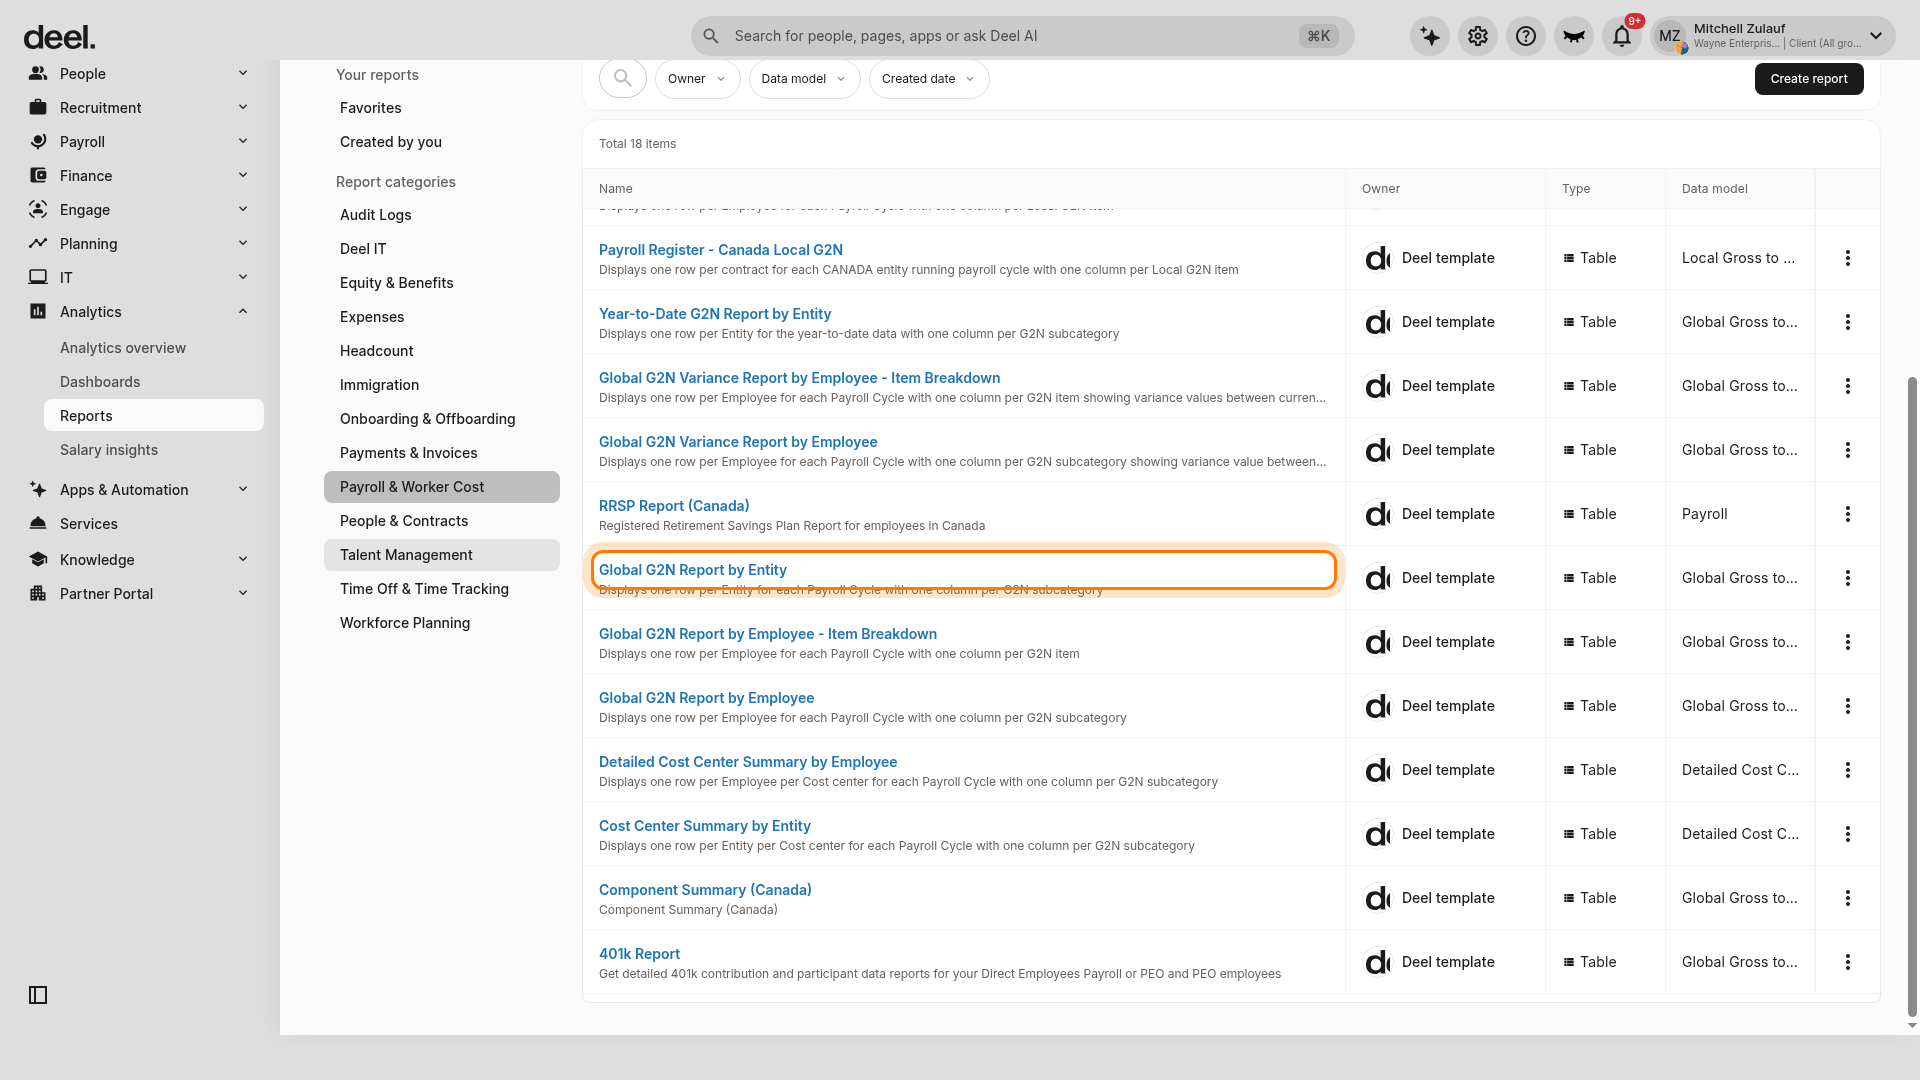Open more options for Global G2N Report by Entity

pos(1848,578)
